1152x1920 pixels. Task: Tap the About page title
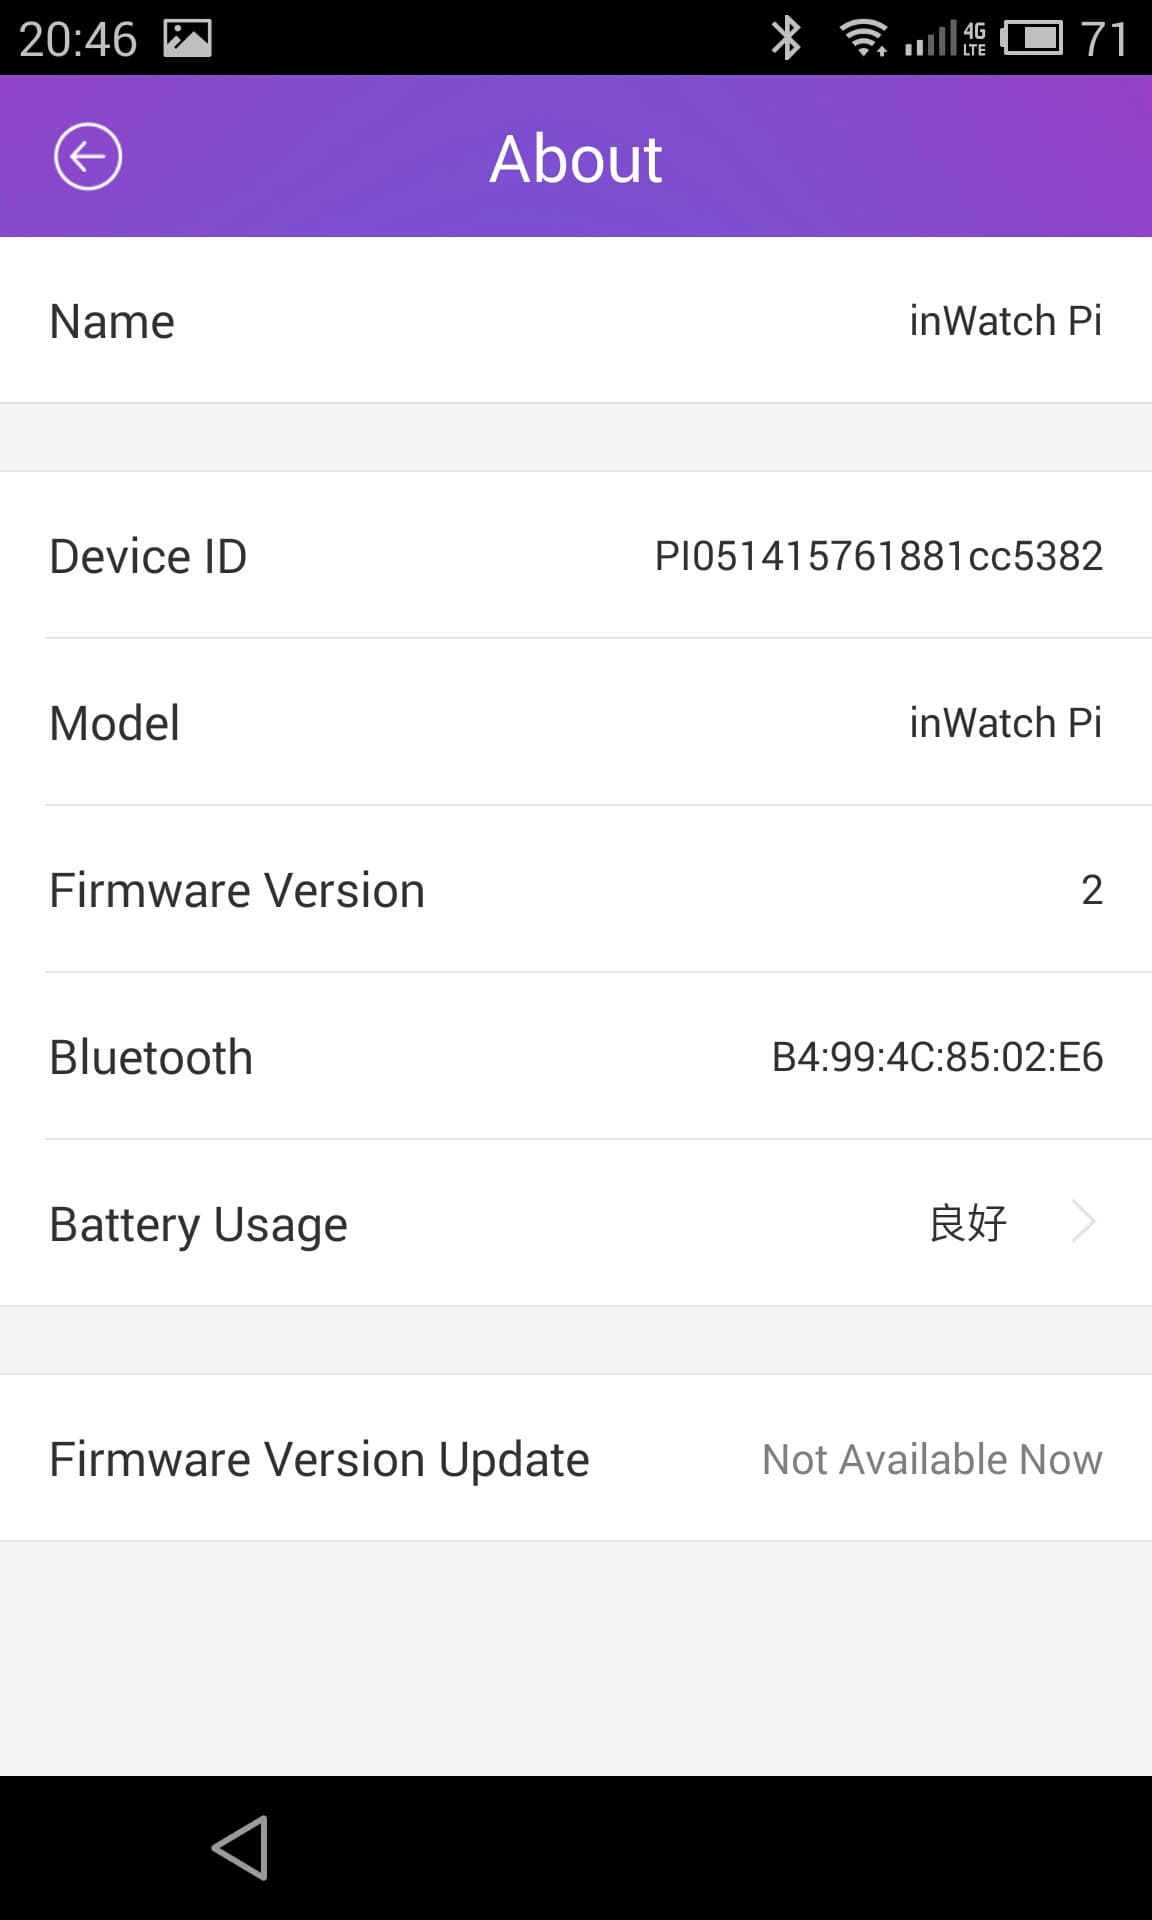pyautogui.click(x=576, y=158)
